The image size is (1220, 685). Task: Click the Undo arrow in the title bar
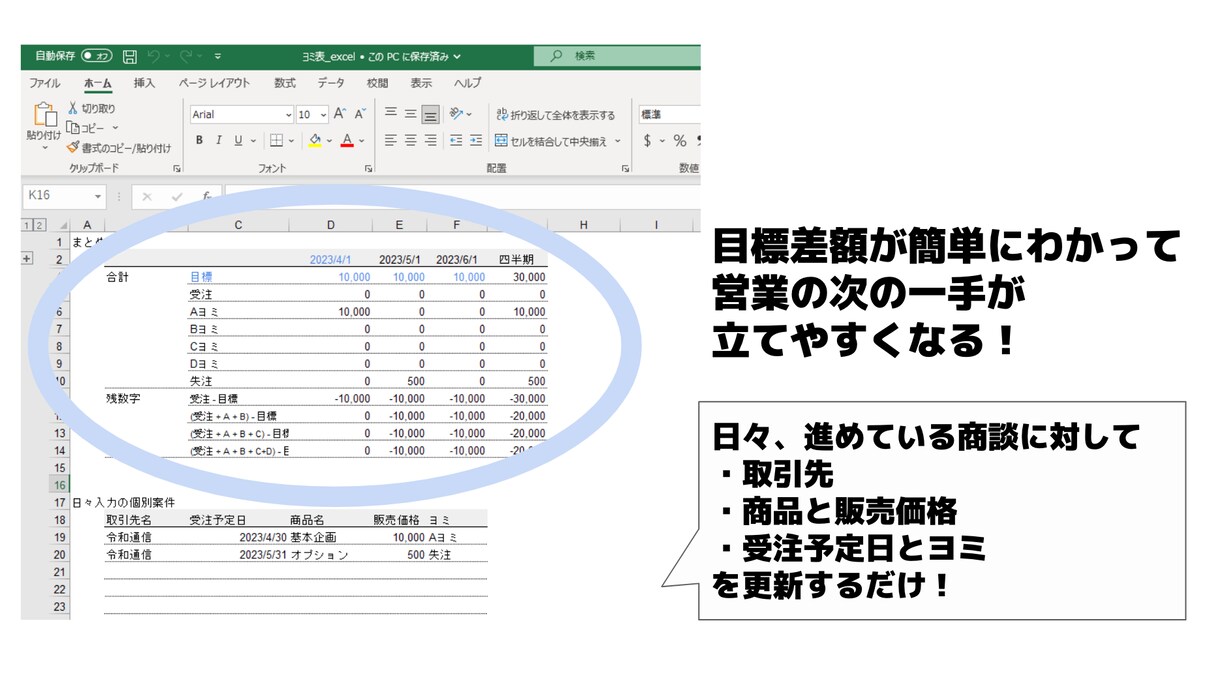pos(154,57)
